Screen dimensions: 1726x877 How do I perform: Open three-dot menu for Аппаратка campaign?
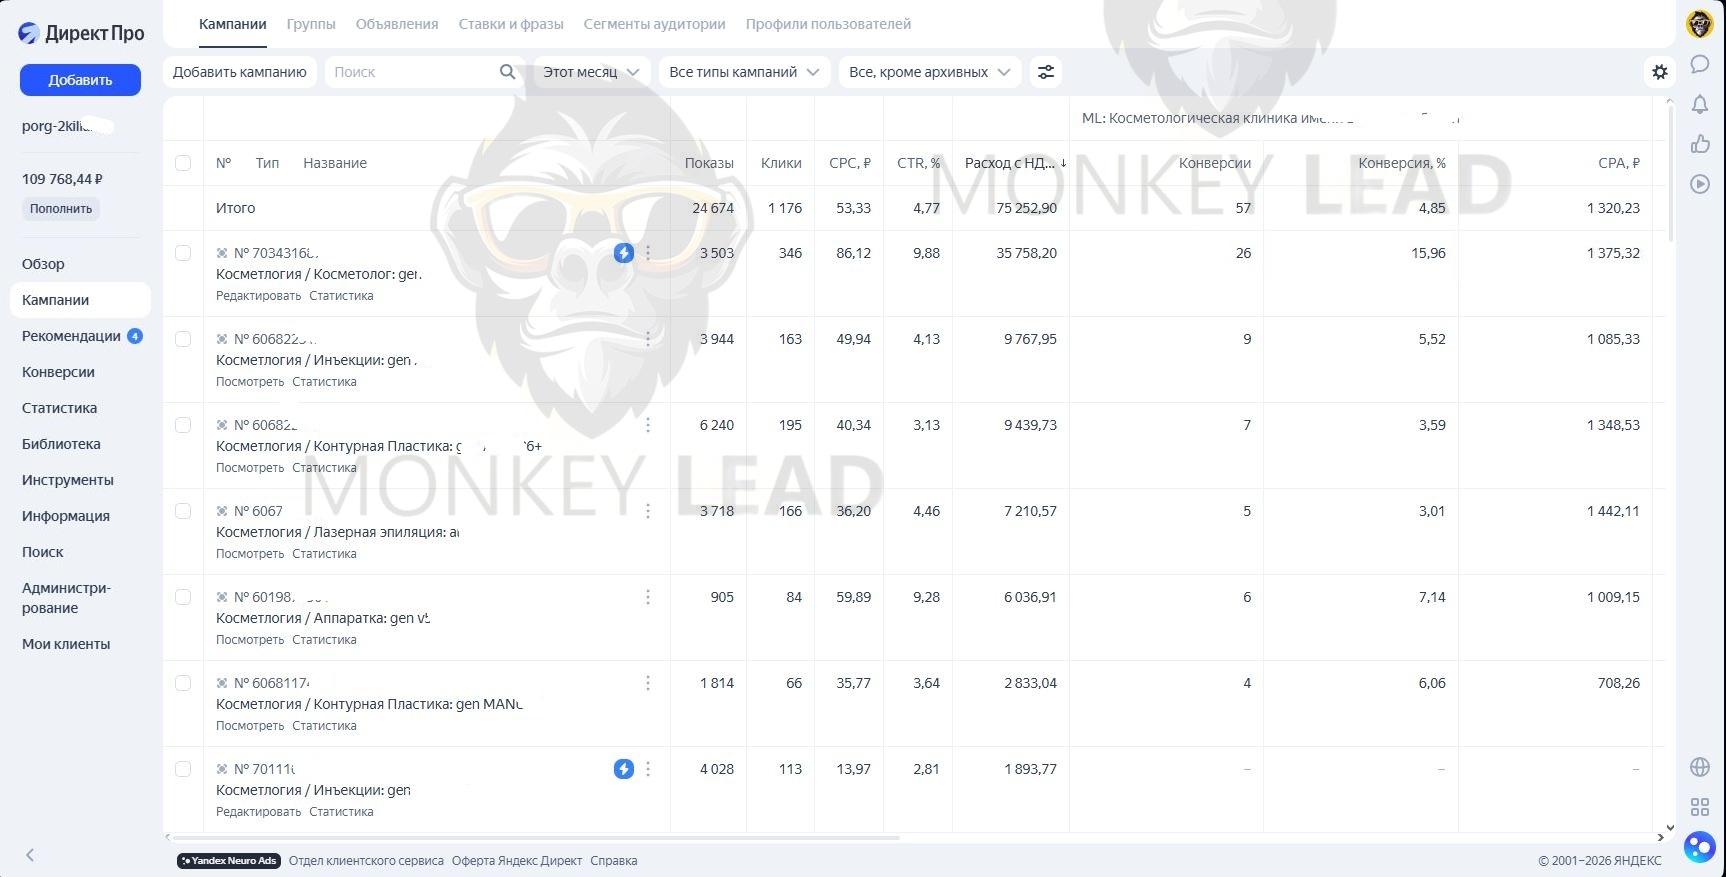coord(648,597)
